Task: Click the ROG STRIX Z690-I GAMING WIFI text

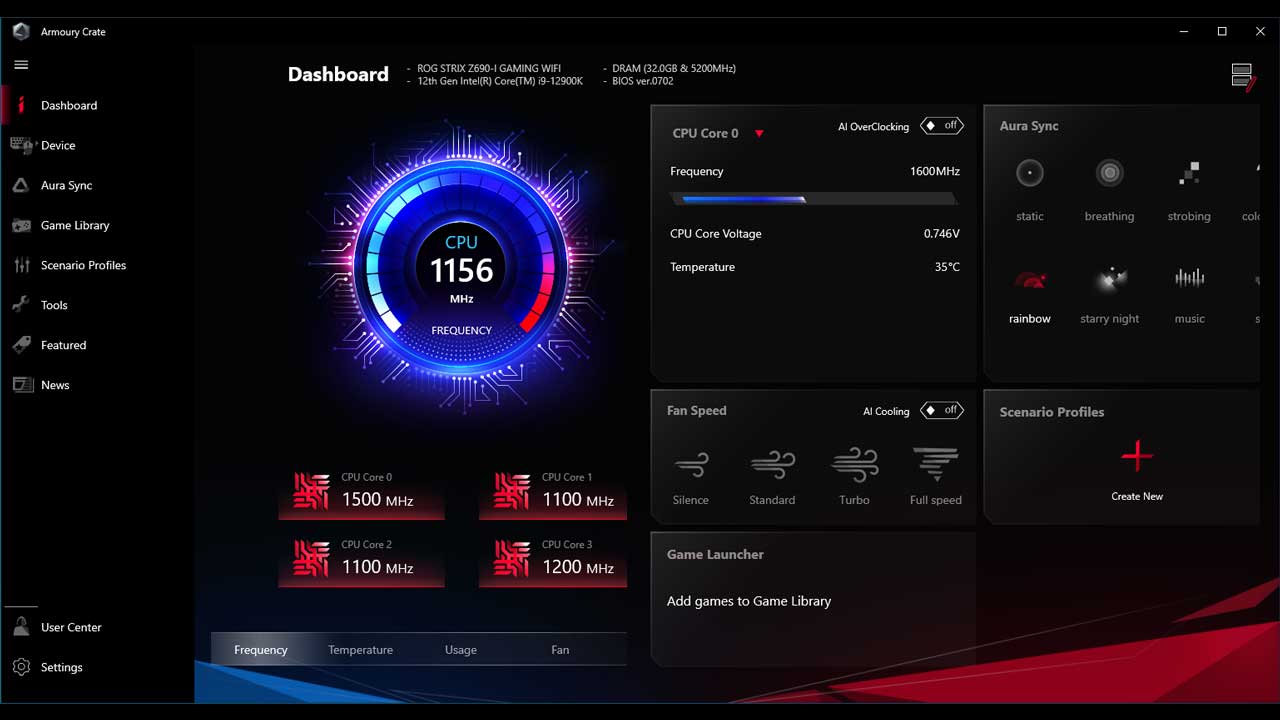Action: (489, 69)
